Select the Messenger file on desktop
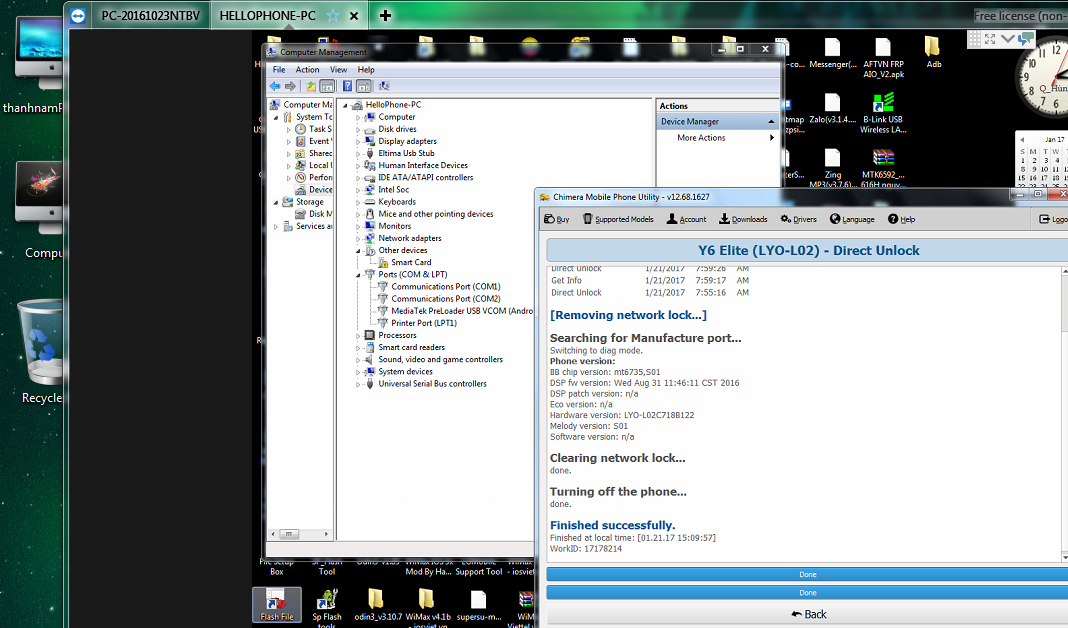Viewport: 1068px width, 628px height. [x=832, y=52]
